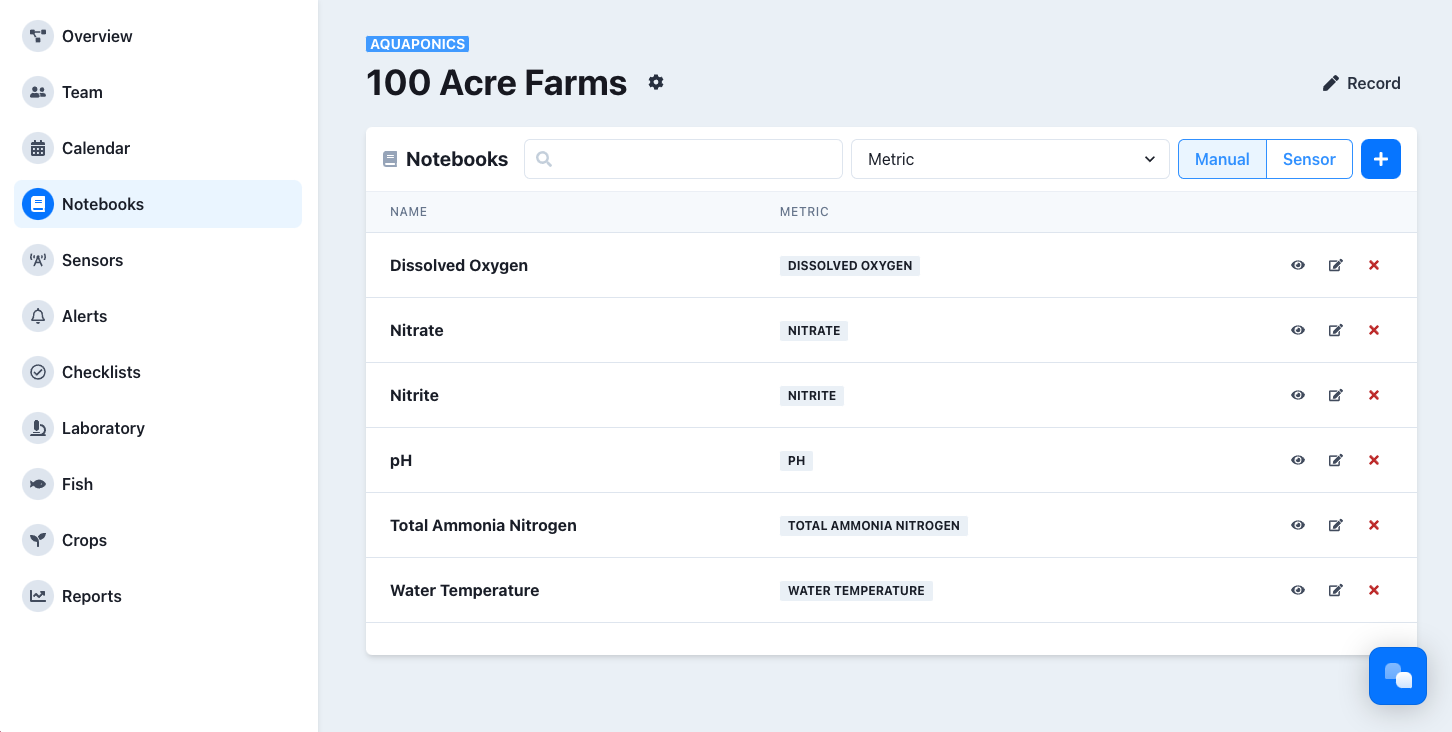
Task: Click the blue plus add notebook button
Action: (1381, 159)
